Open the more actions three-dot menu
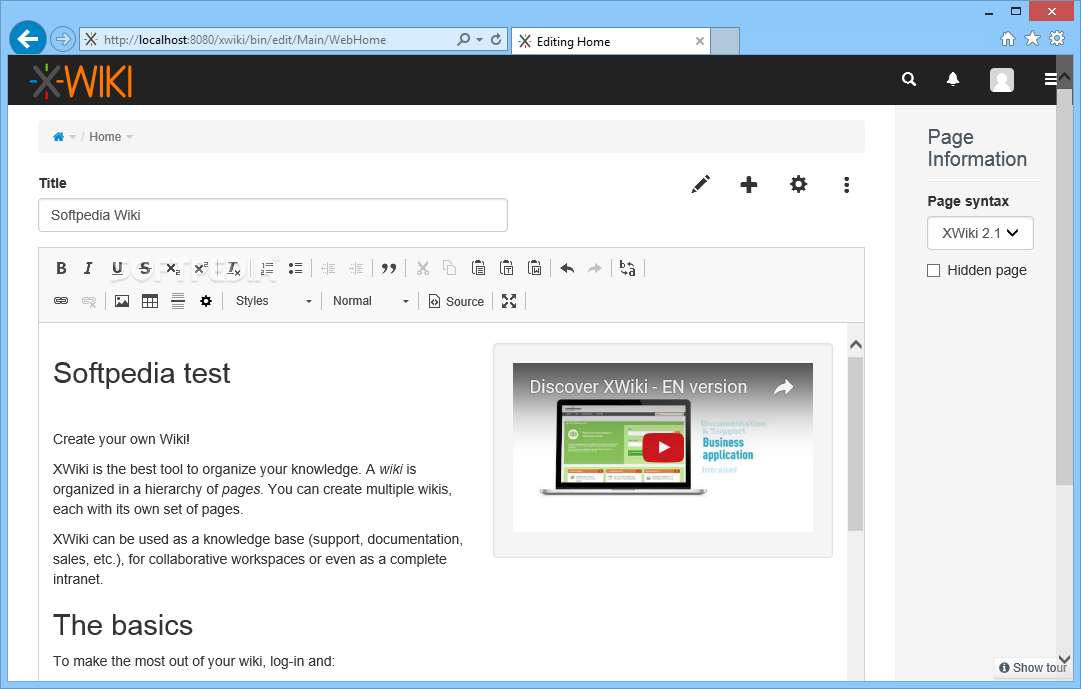This screenshot has height=689, width=1081. point(847,184)
